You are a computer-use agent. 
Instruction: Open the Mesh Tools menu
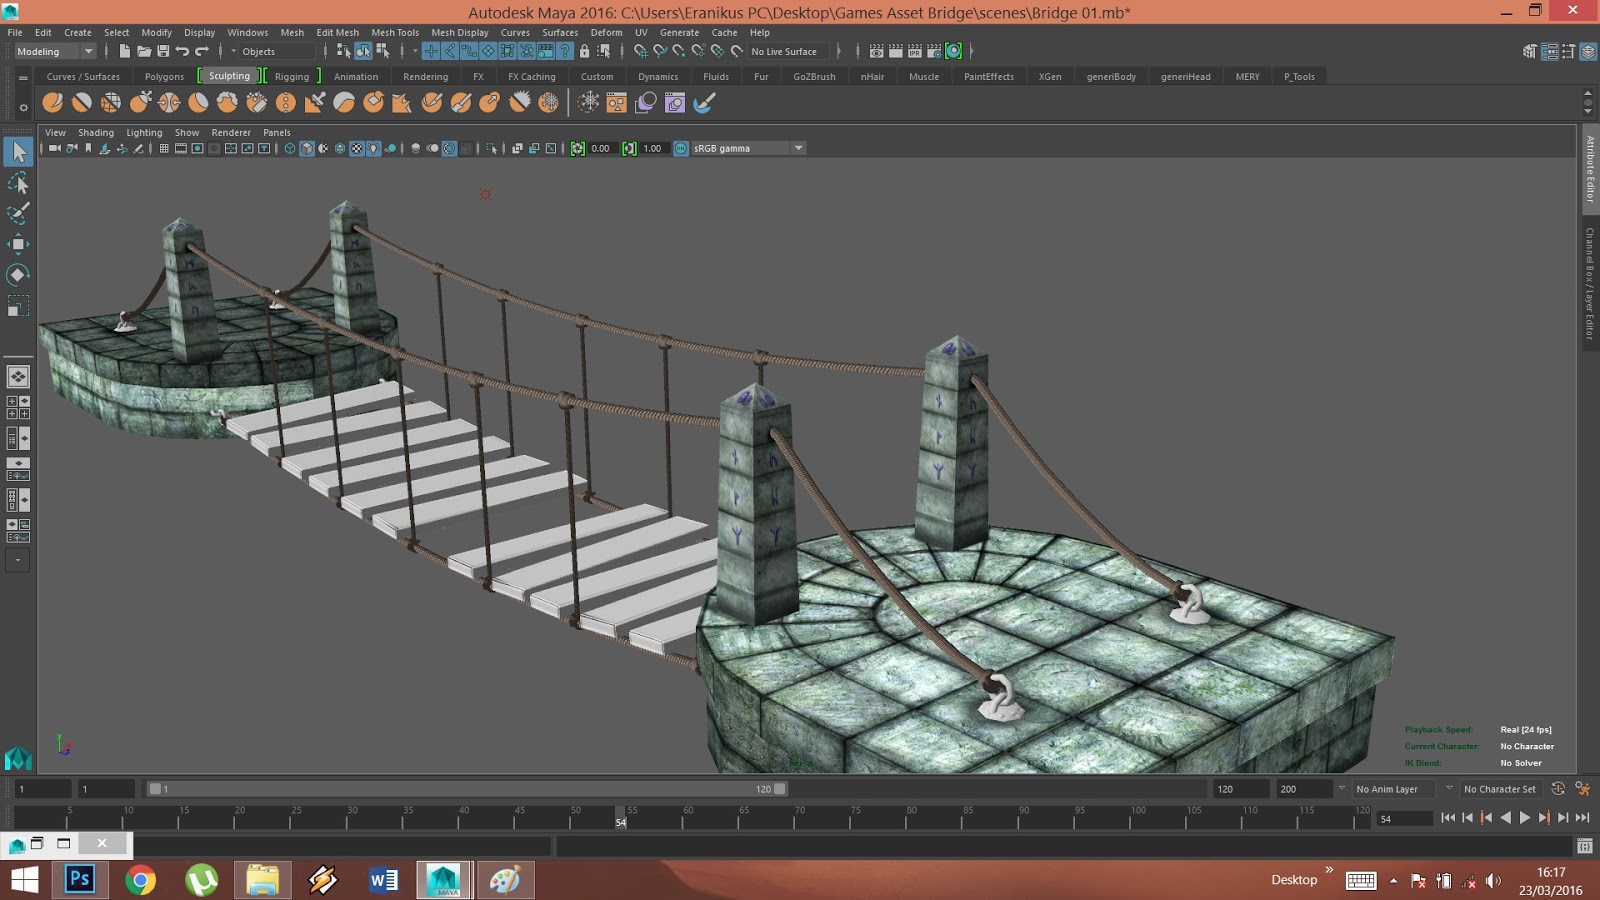pyautogui.click(x=395, y=32)
